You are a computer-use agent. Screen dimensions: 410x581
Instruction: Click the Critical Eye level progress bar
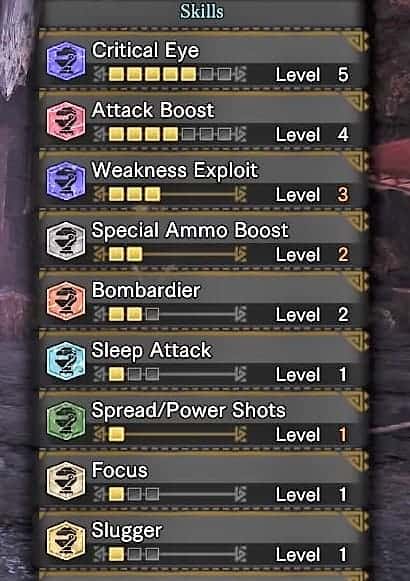[170, 74]
